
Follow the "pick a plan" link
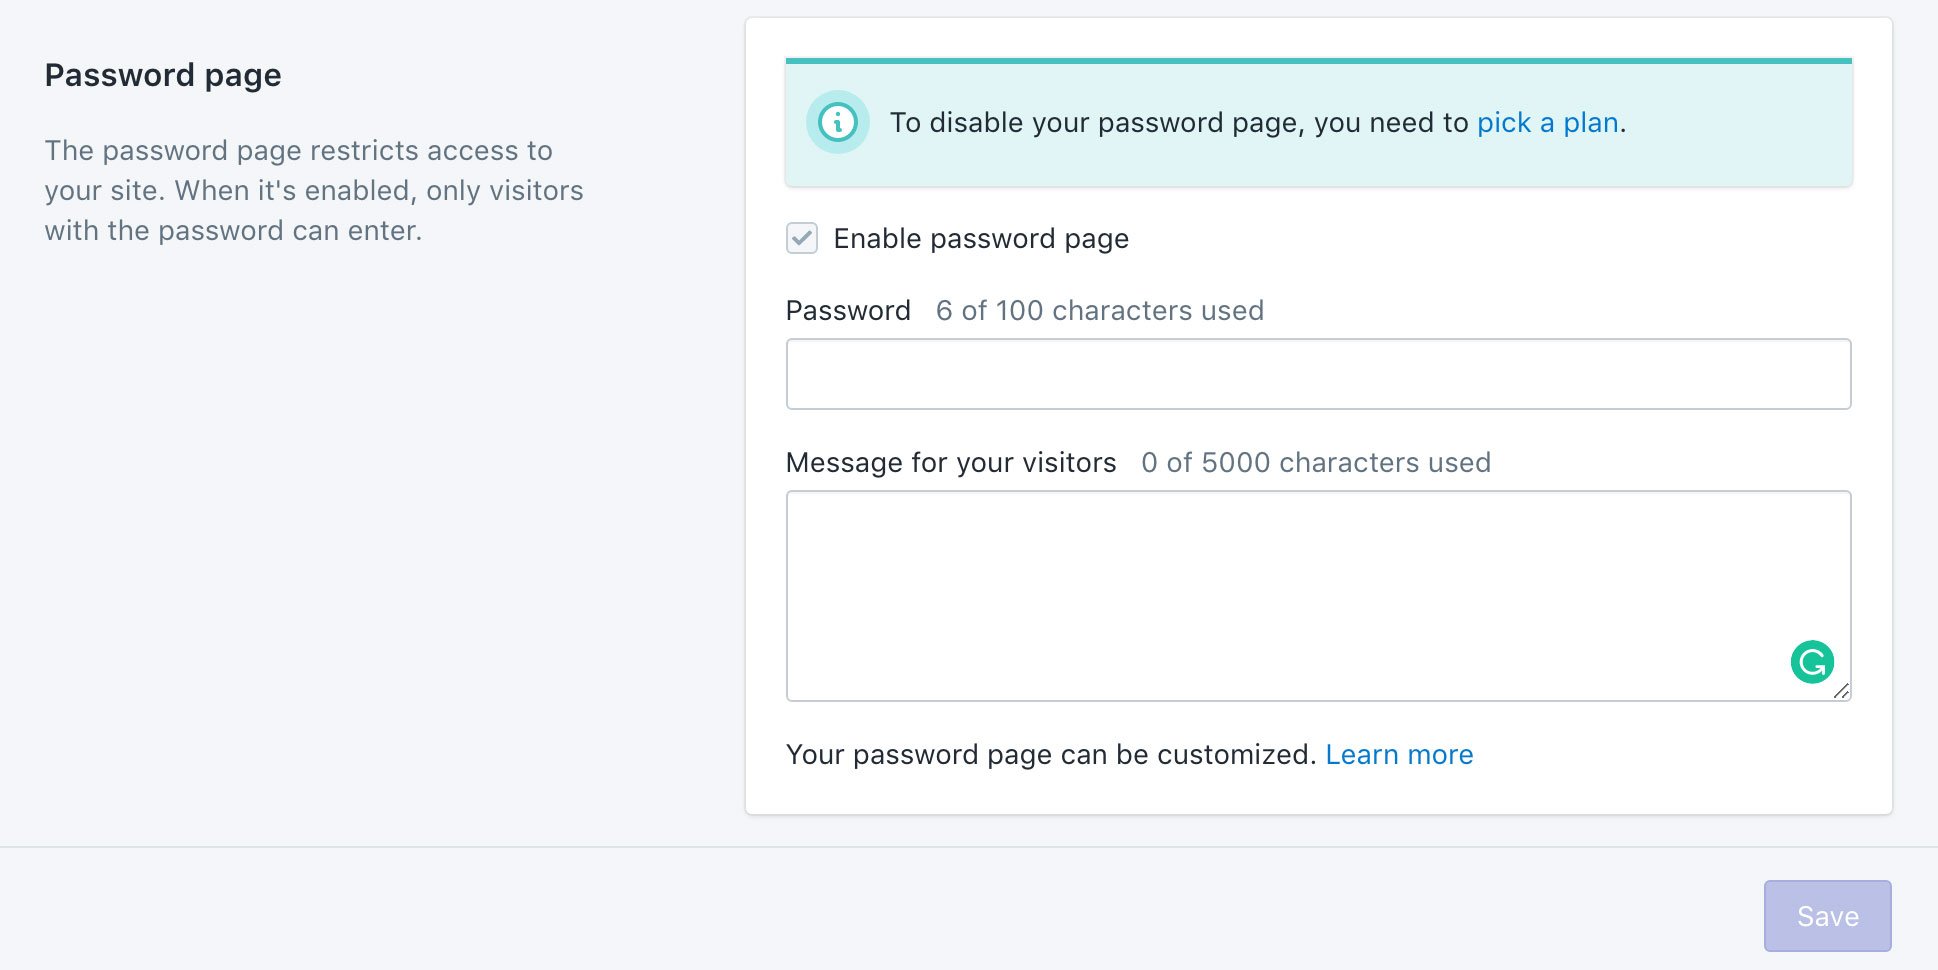pyautogui.click(x=1547, y=122)
